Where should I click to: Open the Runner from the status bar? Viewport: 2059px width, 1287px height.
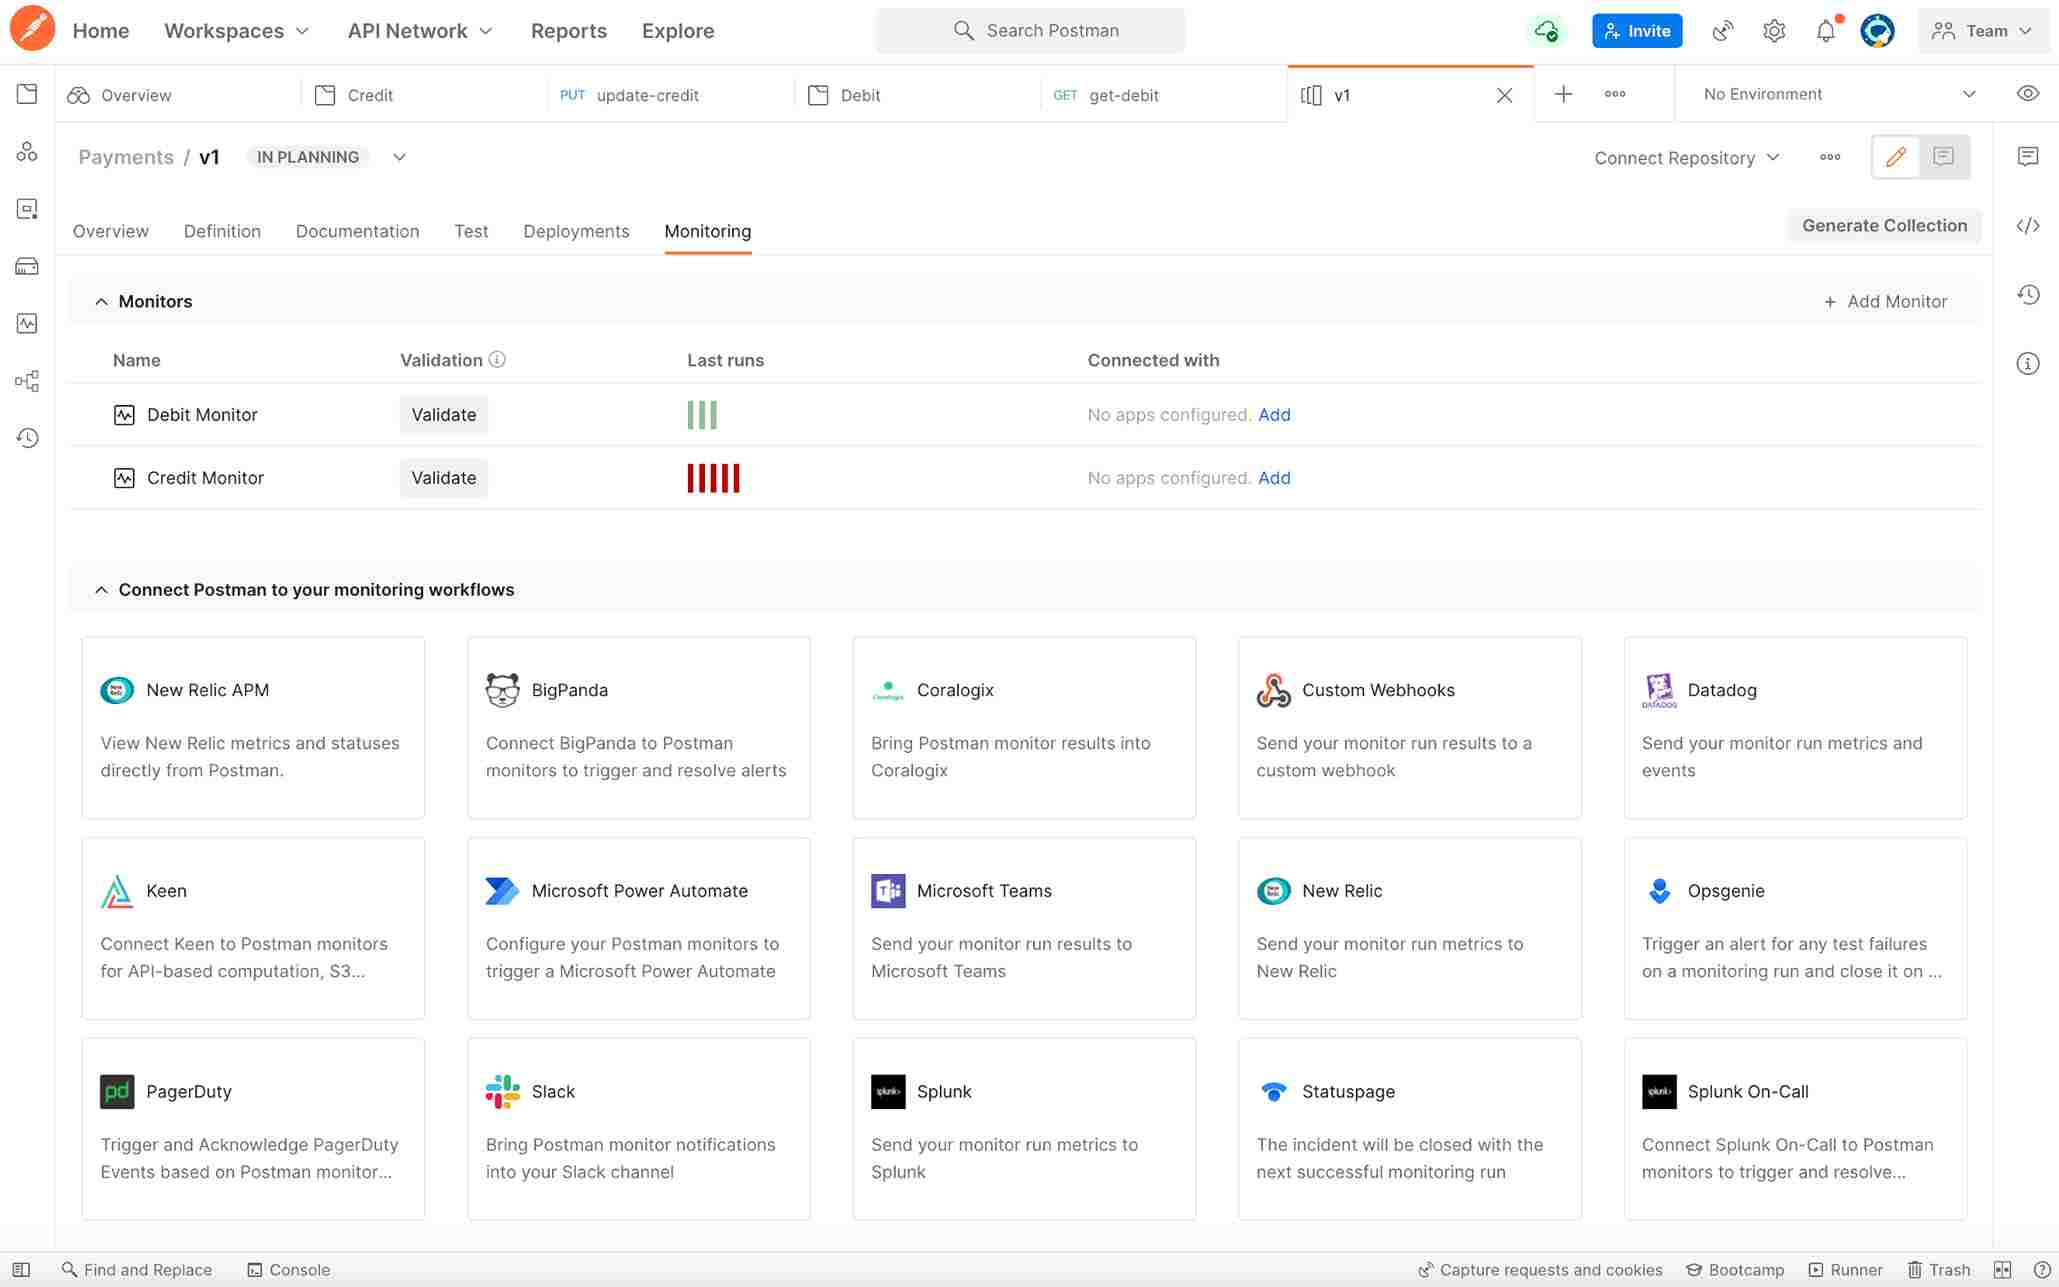1845,1269
